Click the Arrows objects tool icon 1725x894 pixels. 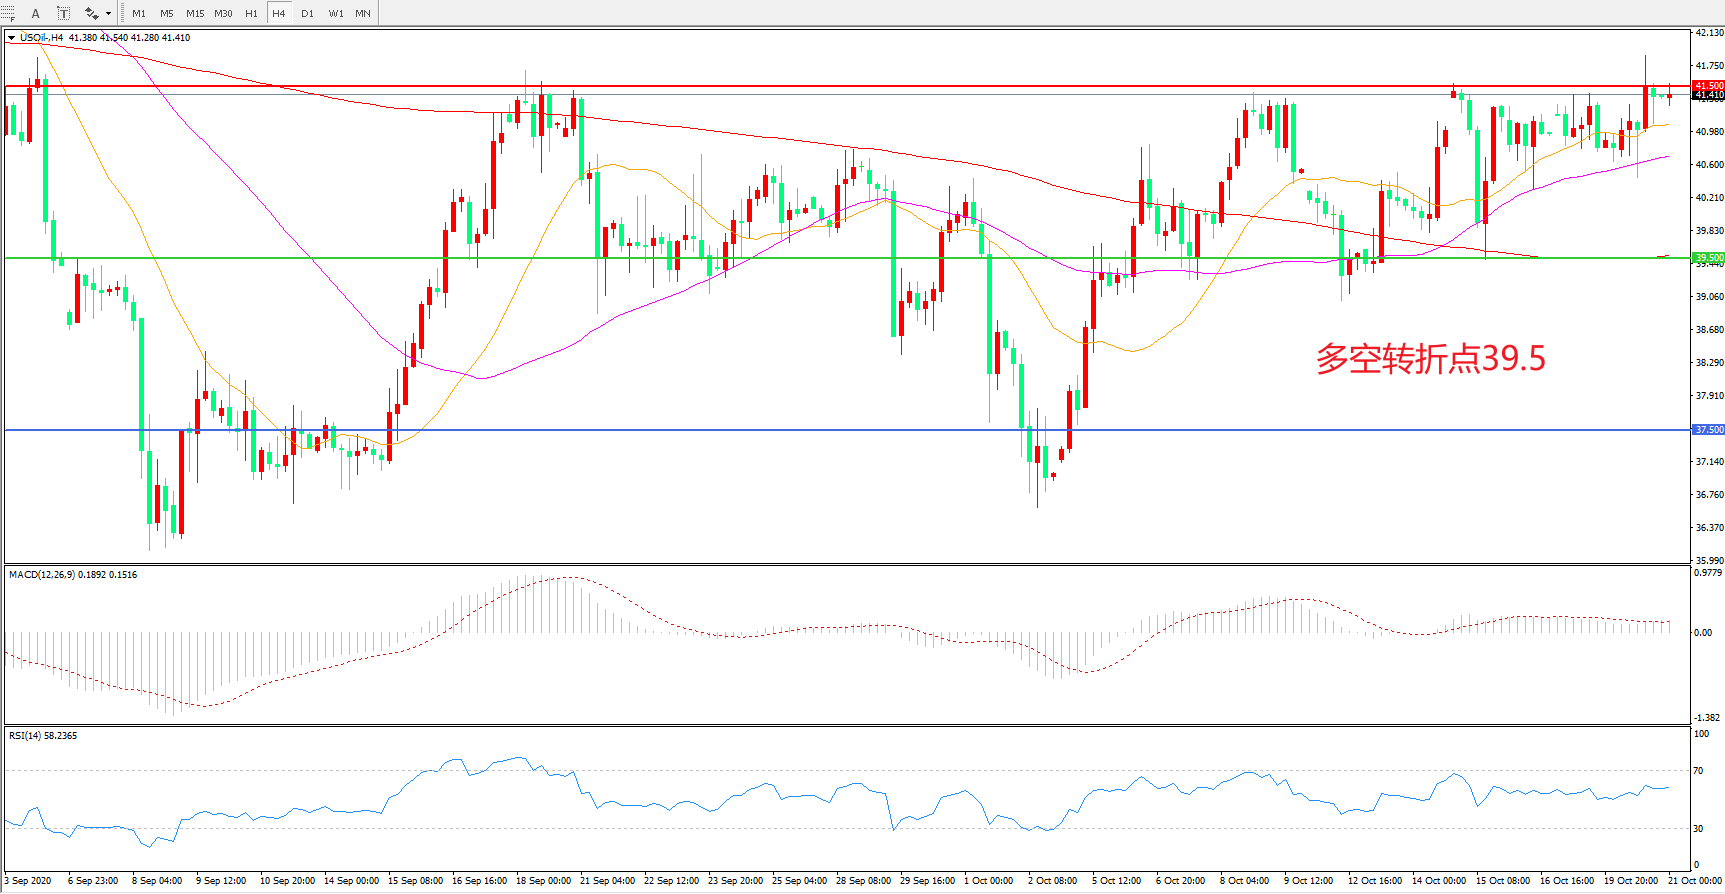(91, 13)
